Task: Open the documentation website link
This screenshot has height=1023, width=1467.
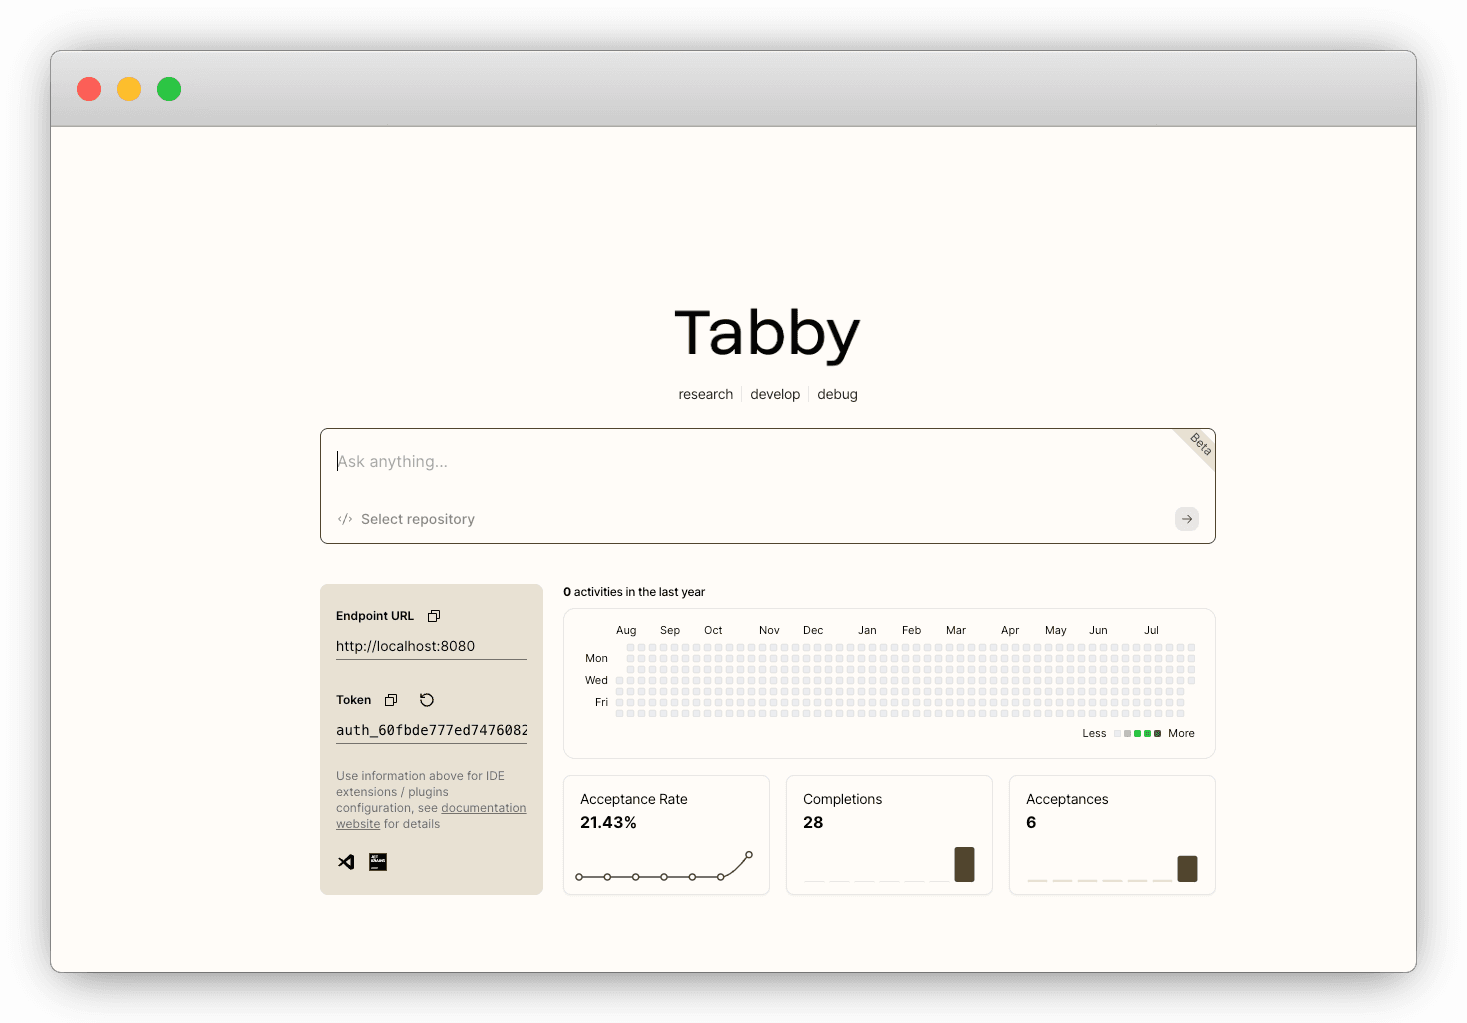Action: [483, 807]
